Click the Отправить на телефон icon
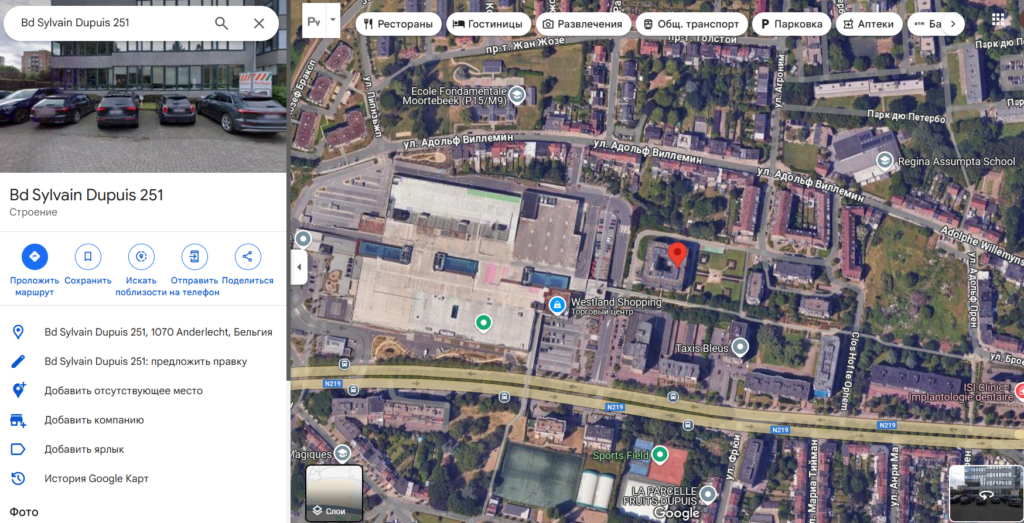 coord(194,257)
